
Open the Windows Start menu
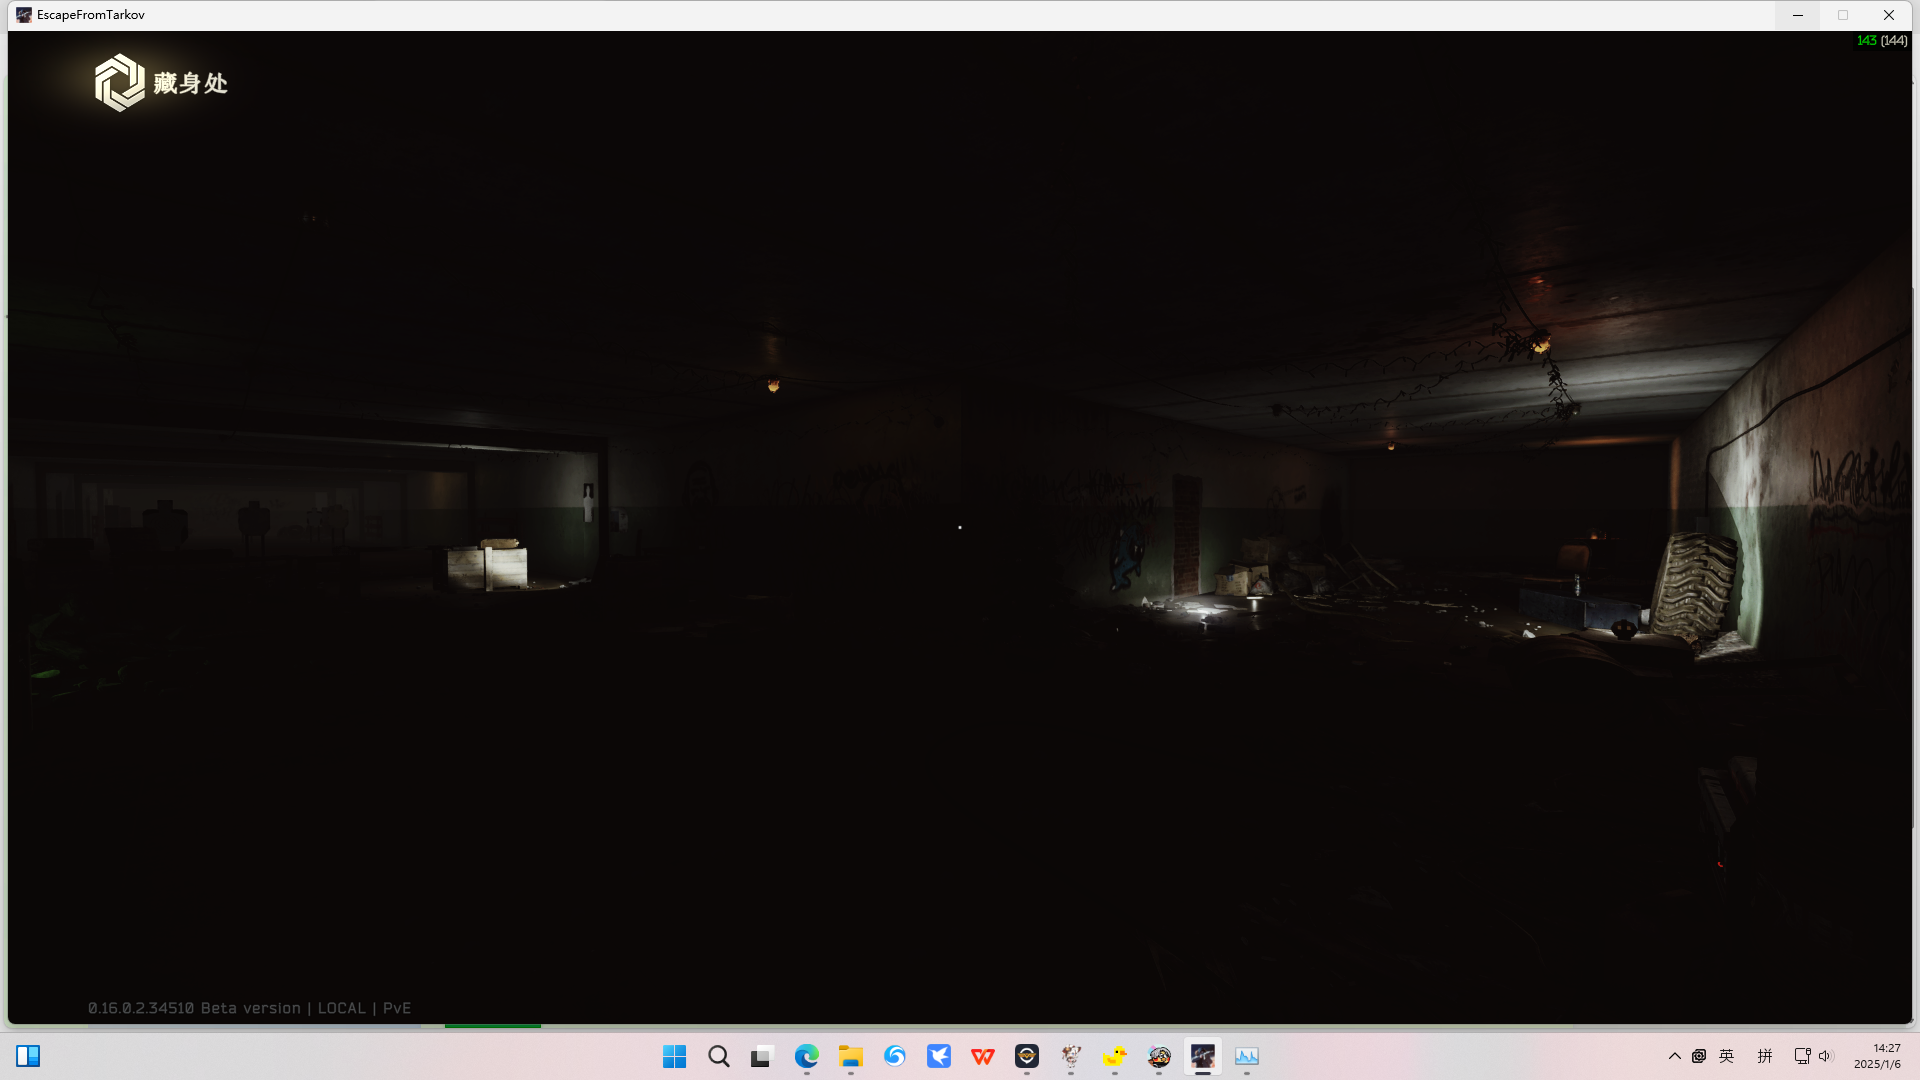pyautogui.click(x=675, y=1056)
